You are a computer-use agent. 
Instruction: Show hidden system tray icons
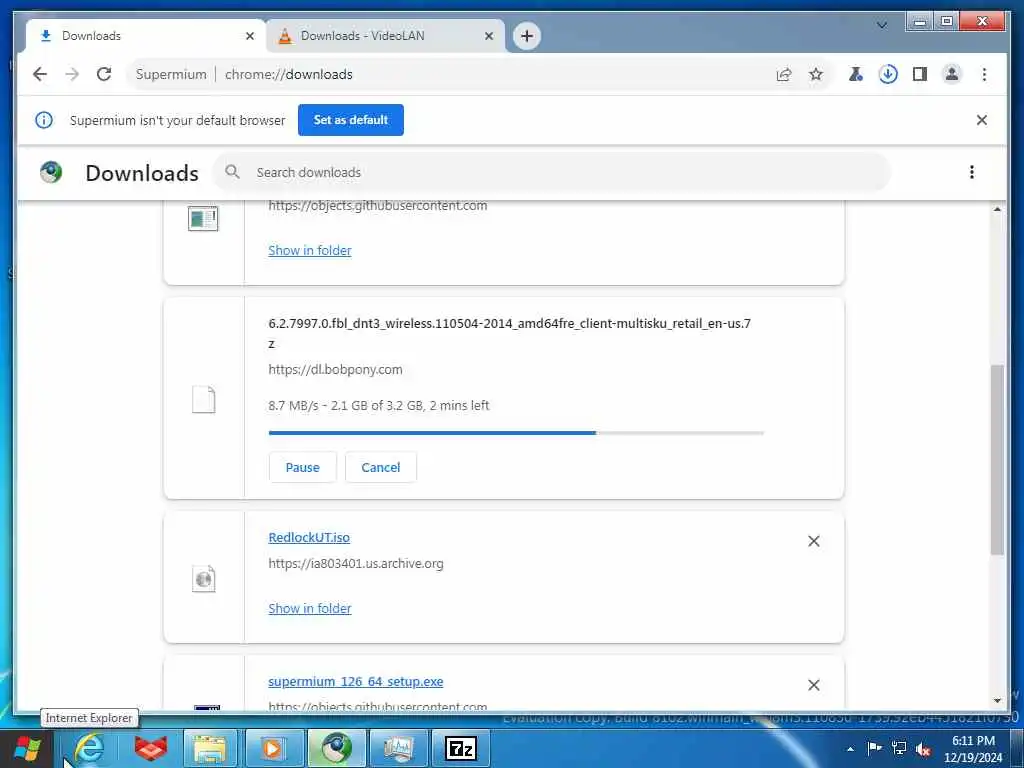click(850, 749)
